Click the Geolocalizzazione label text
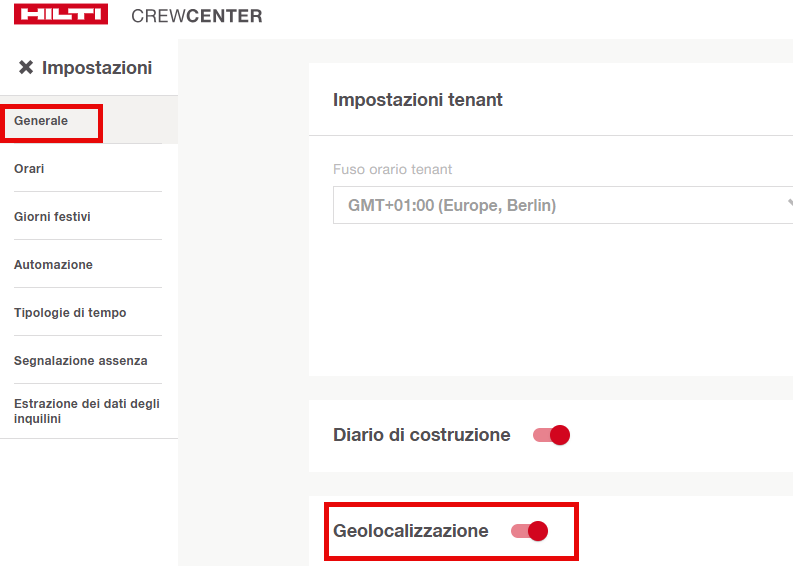Screen dimensions: 793x566 coord(410,531)
